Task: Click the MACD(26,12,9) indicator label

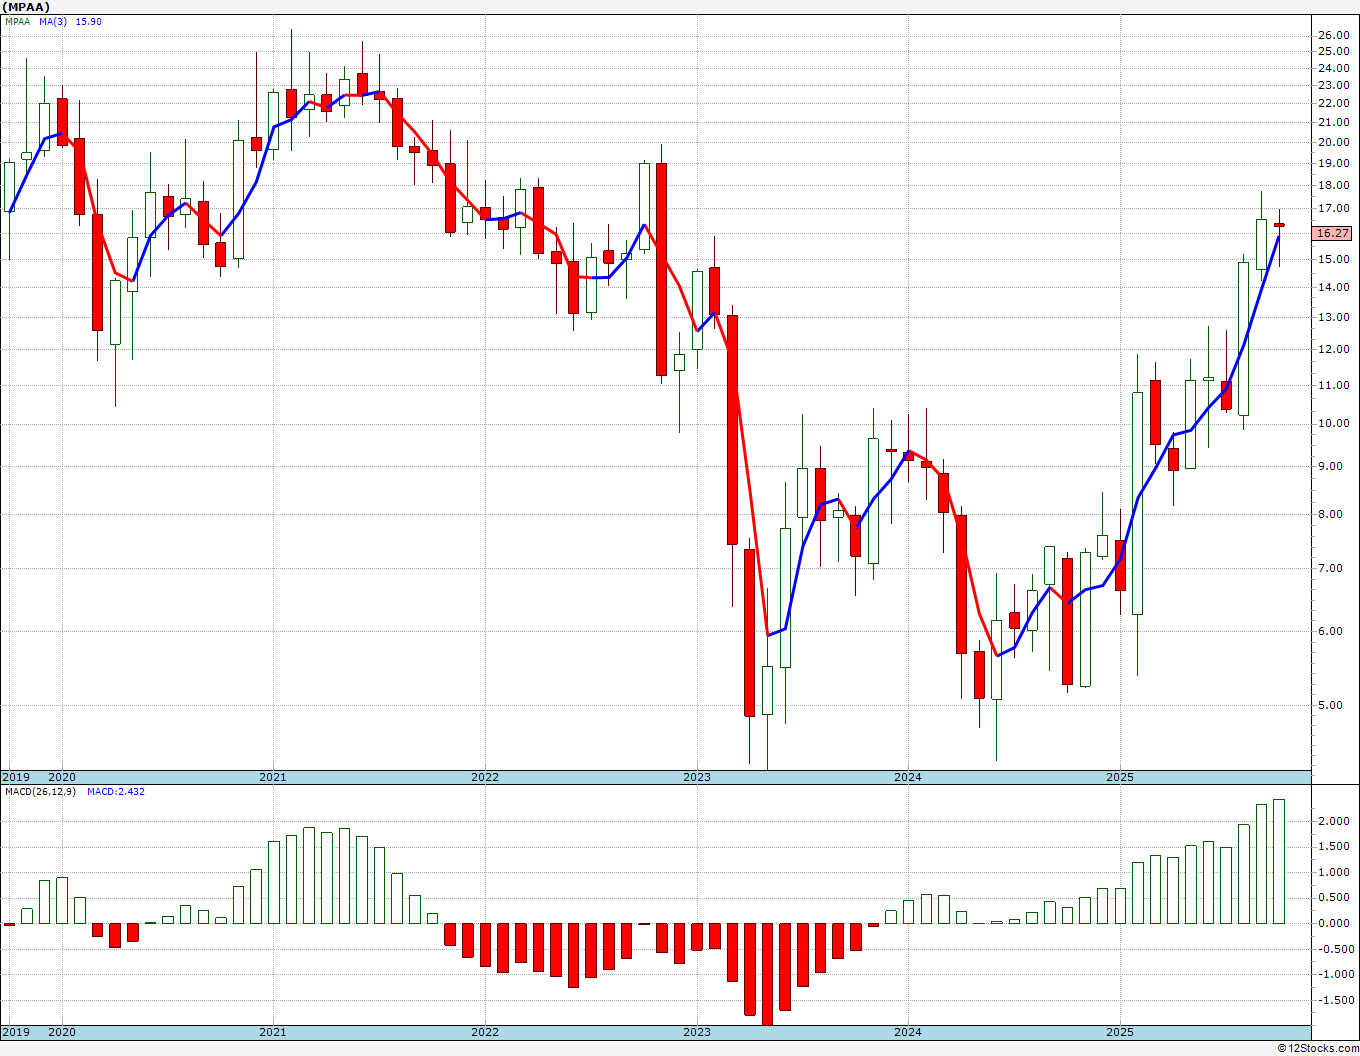Action: coord(41,792)
